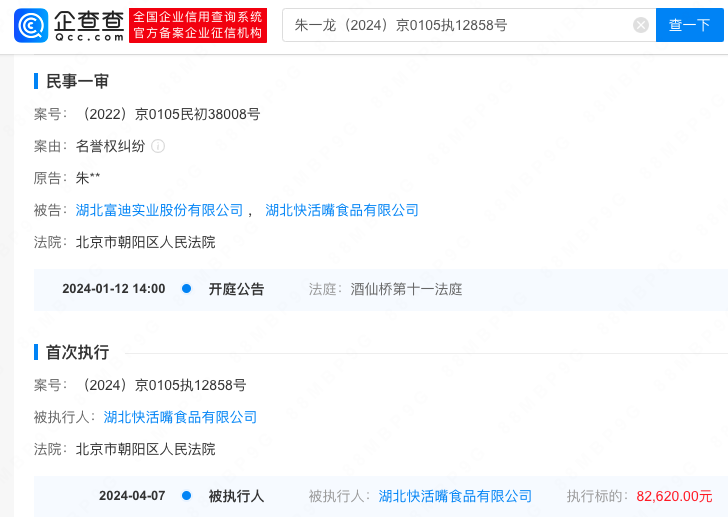
Task: Open 湖北快活嘴食品有限公司 in the 2024-04-07 row
Action: pyautogui.click(x=455, y=496)
